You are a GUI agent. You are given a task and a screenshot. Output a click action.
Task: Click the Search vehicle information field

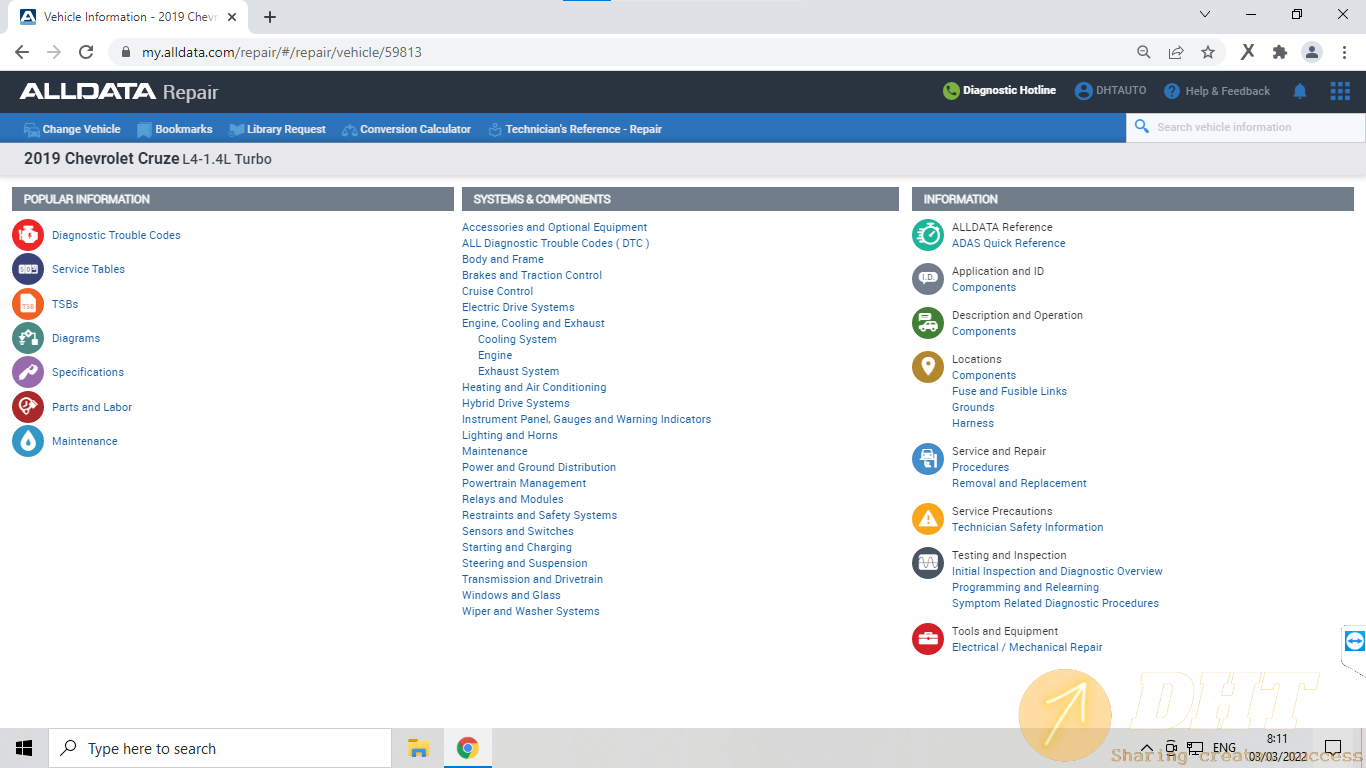point(1246,127)
